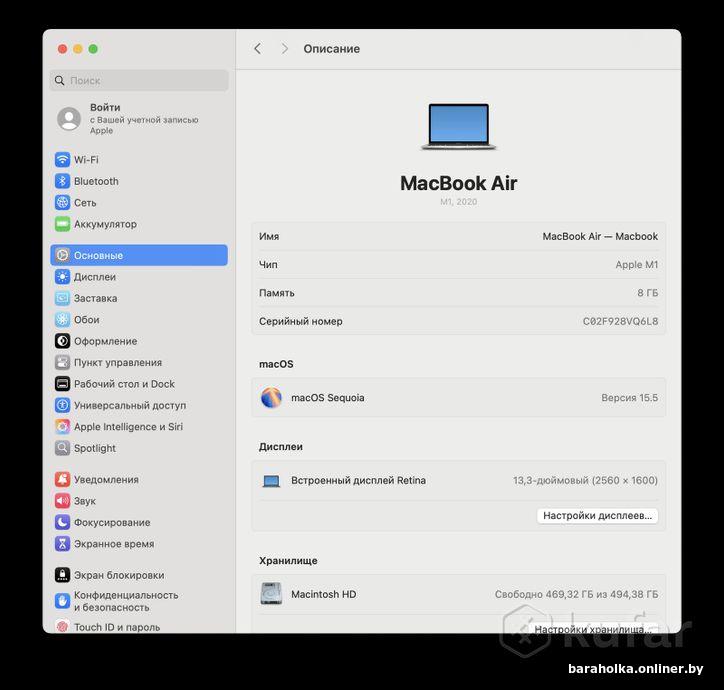The width and height of the screenshot is (724, 690).
Task: Select the Spotlight sidebar label
Action: pos(95,448)
